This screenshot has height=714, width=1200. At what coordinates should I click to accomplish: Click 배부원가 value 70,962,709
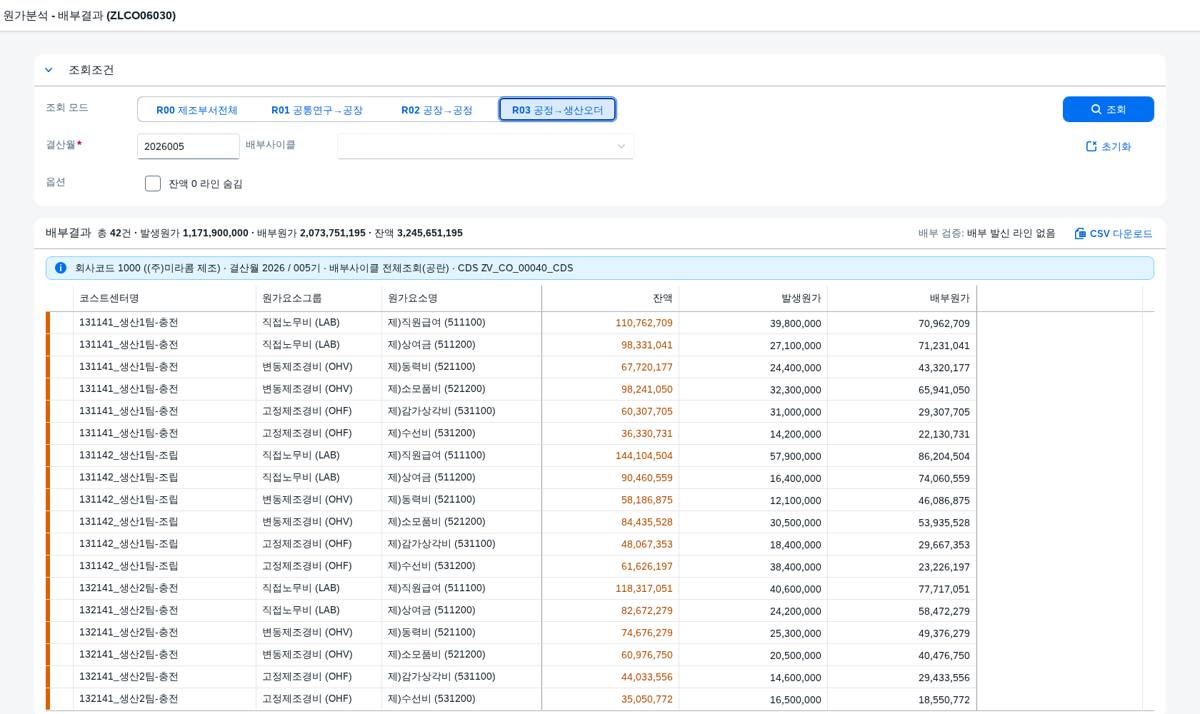944,323
